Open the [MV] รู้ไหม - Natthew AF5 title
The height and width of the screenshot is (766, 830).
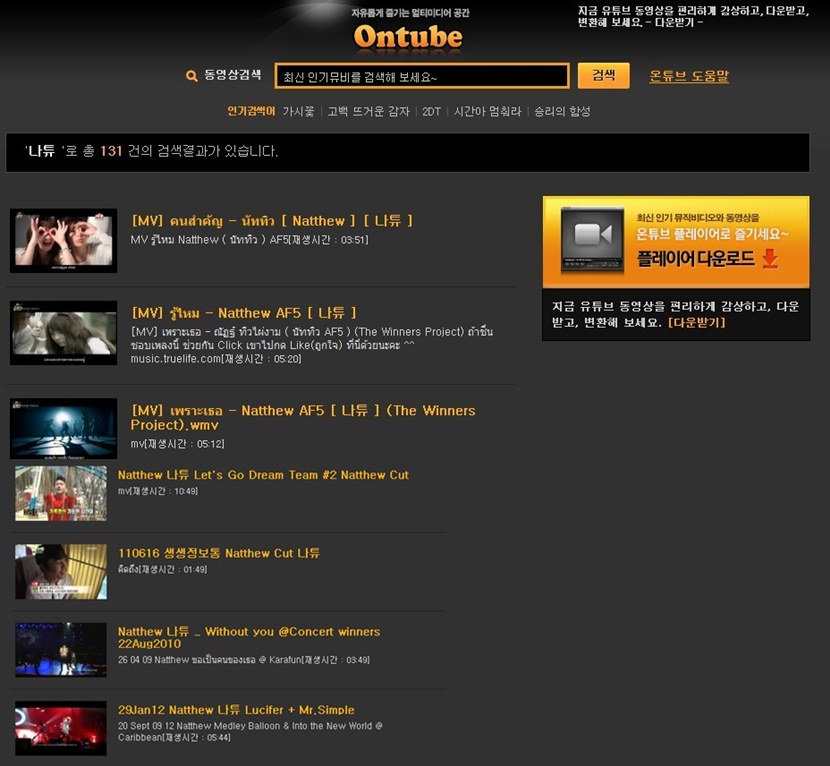244,313
